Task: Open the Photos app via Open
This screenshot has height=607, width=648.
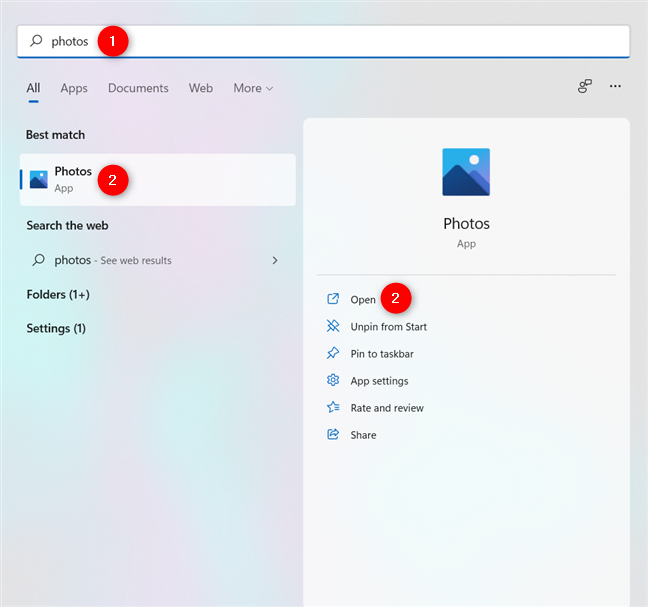Action: [x=363, y=300]
